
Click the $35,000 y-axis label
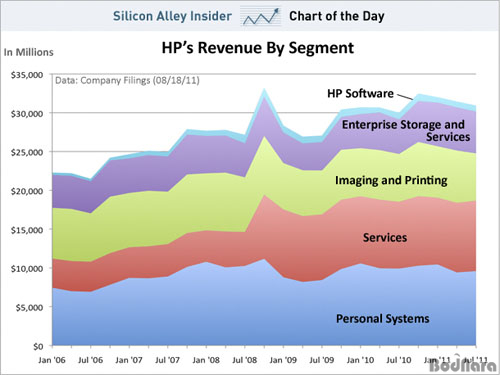27,75
